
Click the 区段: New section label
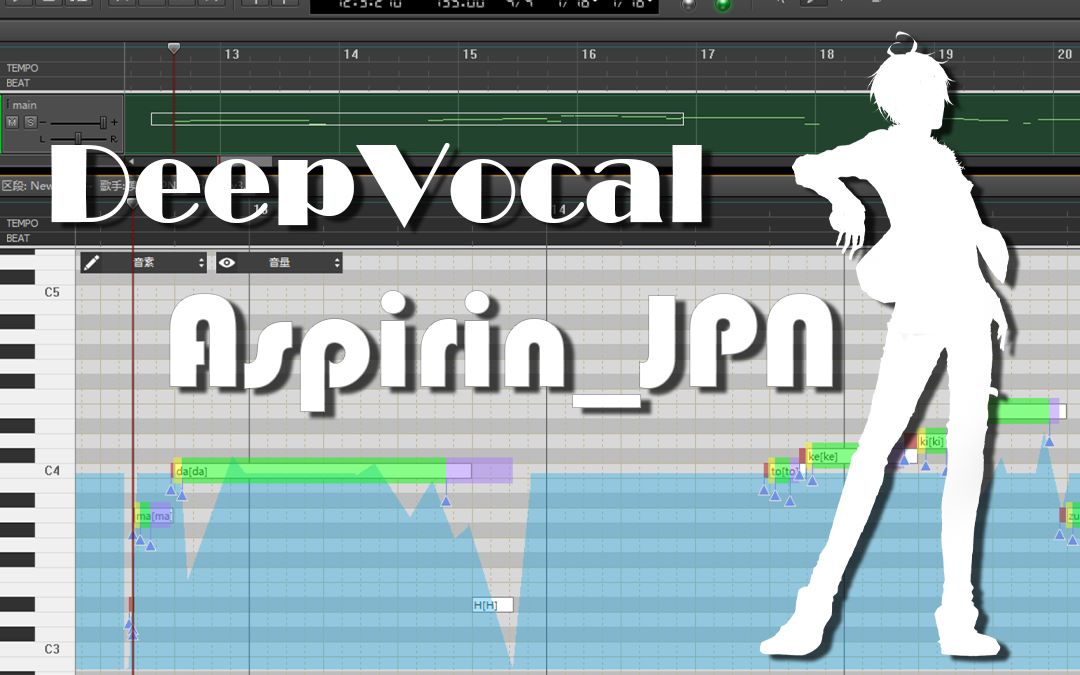tap(28, 185)
